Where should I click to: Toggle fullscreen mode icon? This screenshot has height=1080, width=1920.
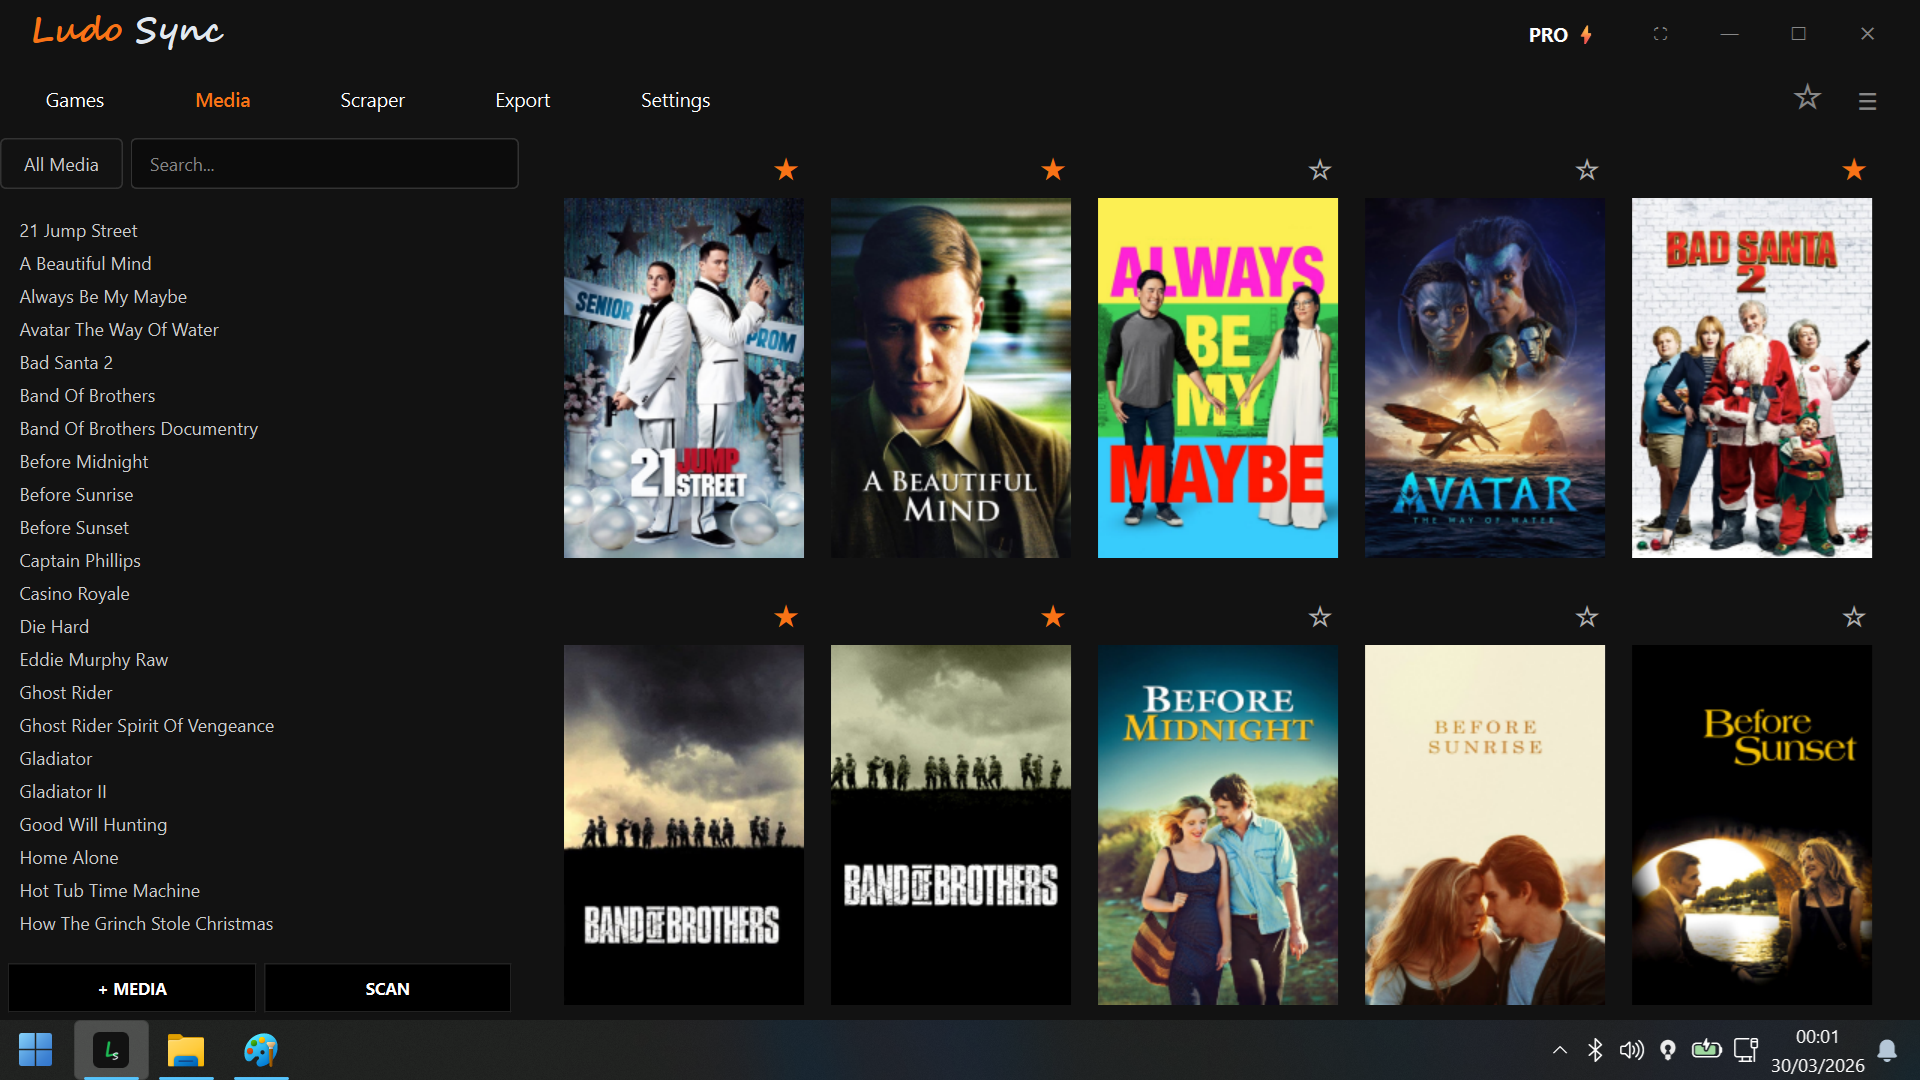1660,34
